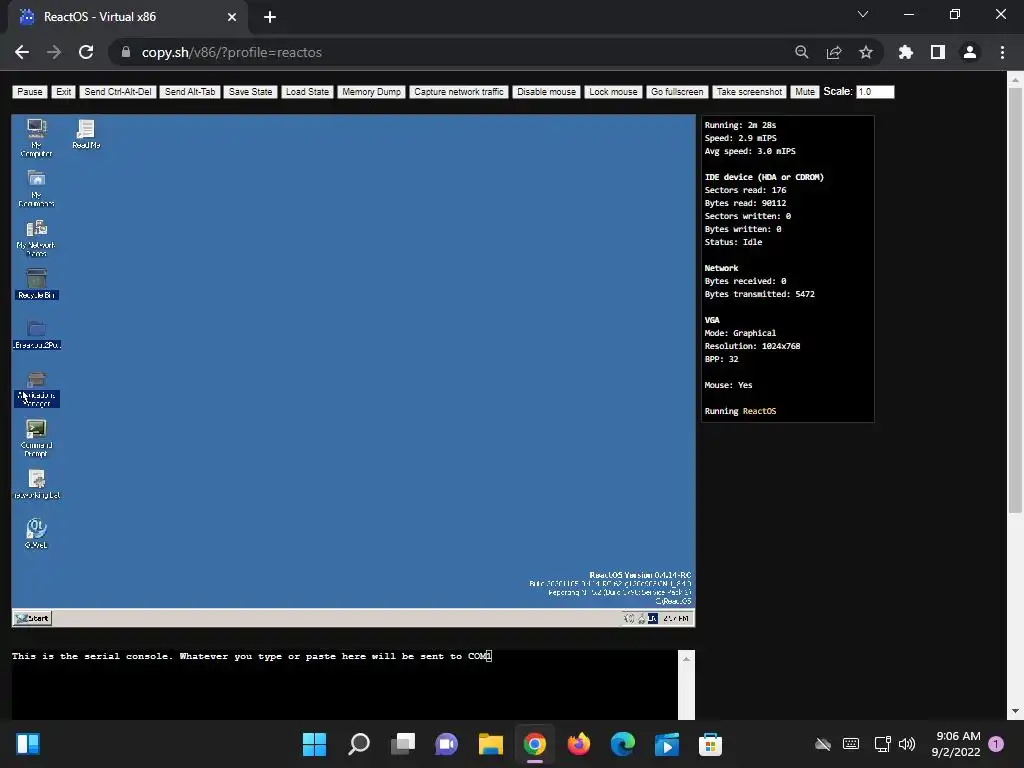Open the Windows Start menu
Image resolution: width=1024 pixels, height=768 pixels.
[314, 744]
